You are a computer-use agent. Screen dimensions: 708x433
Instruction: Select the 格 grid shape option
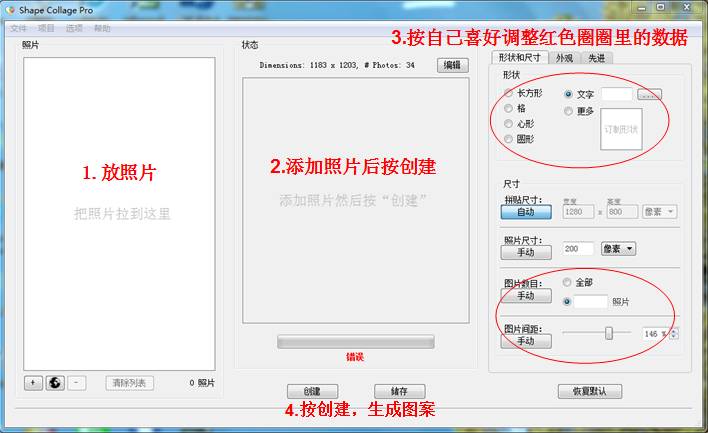pyautogui.click(x=509, y=108)
